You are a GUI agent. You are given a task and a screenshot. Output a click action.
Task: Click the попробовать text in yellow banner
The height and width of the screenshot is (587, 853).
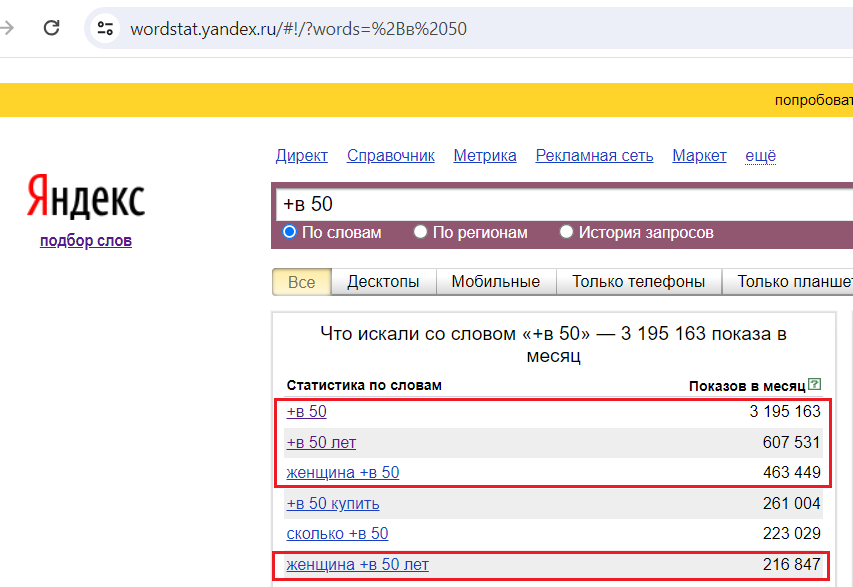pos(814,100)
